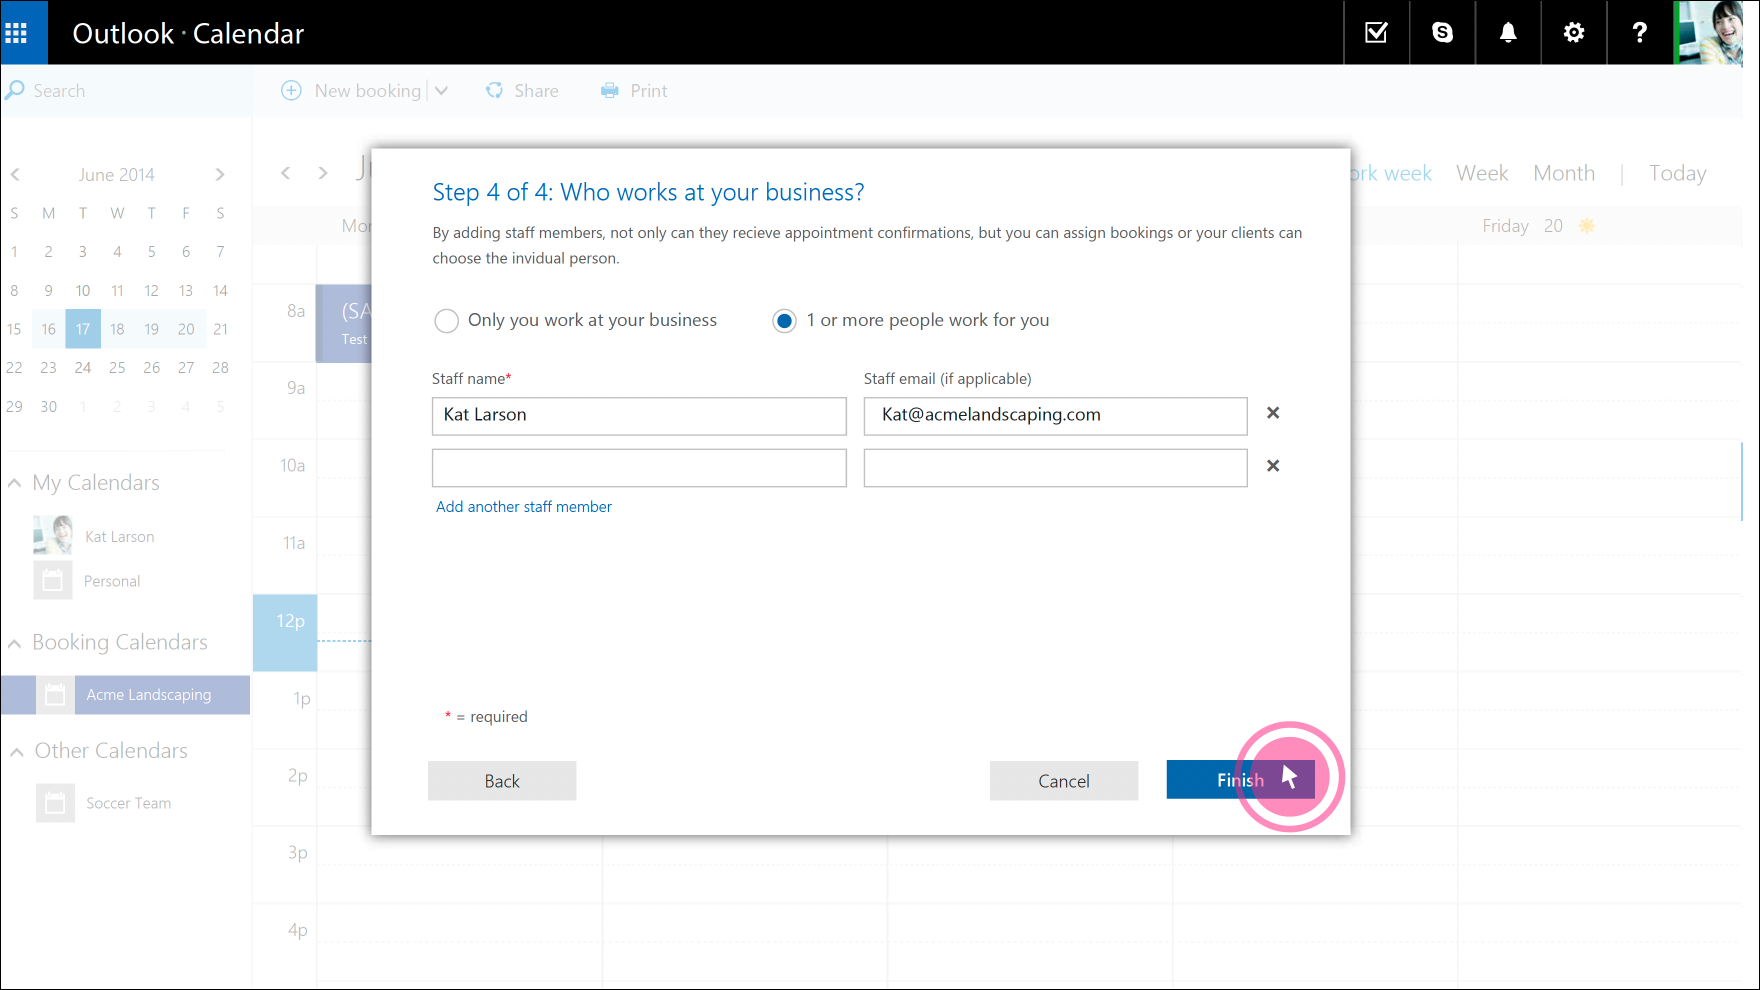Select June 20 in mini calendar

pyautogui.click(x=186, y=329)
